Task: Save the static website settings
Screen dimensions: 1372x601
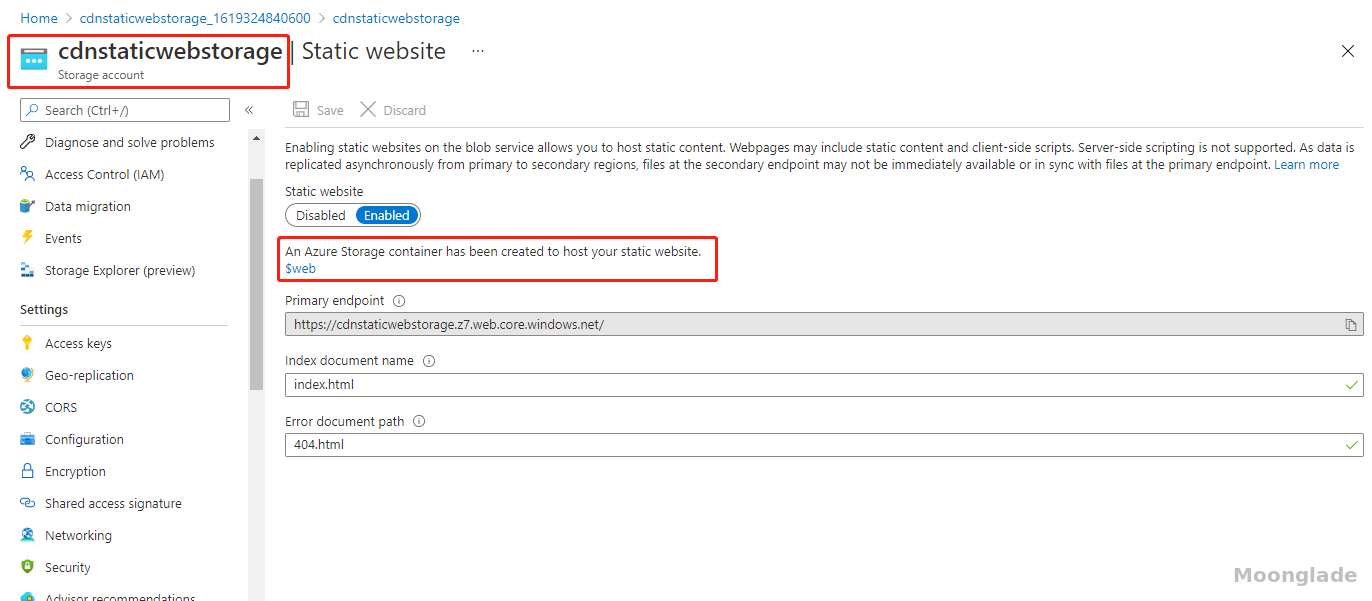Action: click(x=318, y=110)
